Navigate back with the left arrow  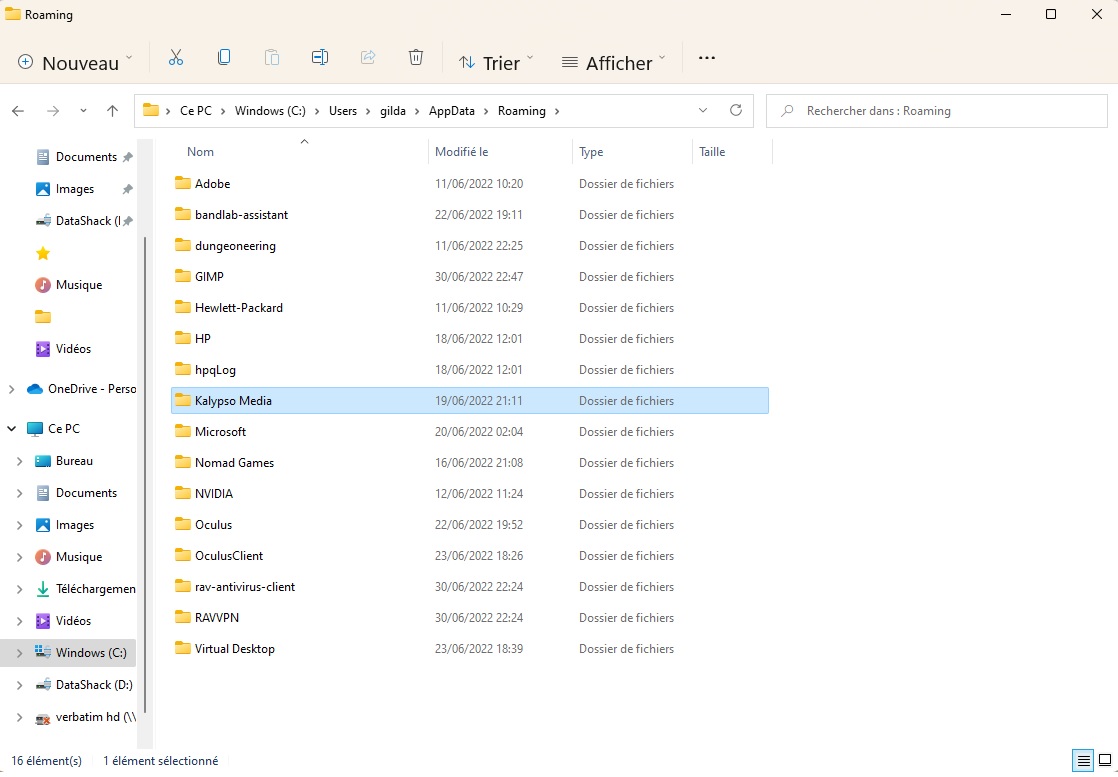(x=18, y=111)
